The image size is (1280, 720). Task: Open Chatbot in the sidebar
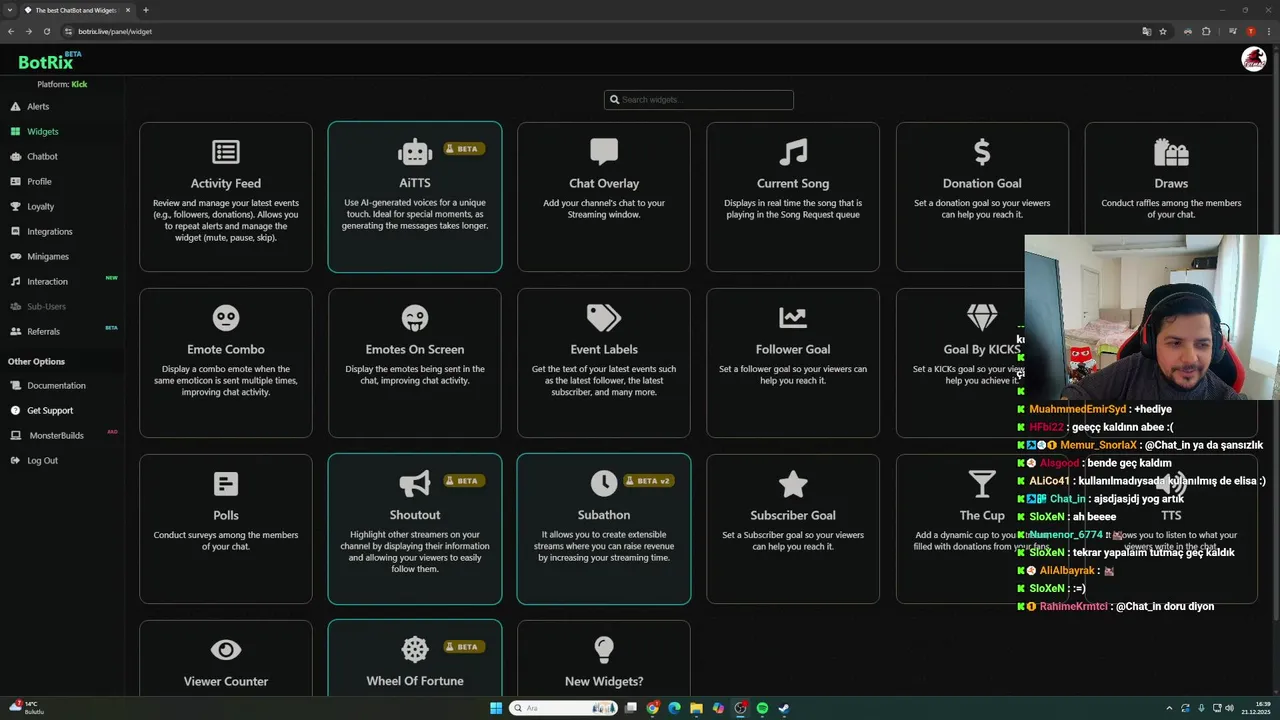[42, 157]
